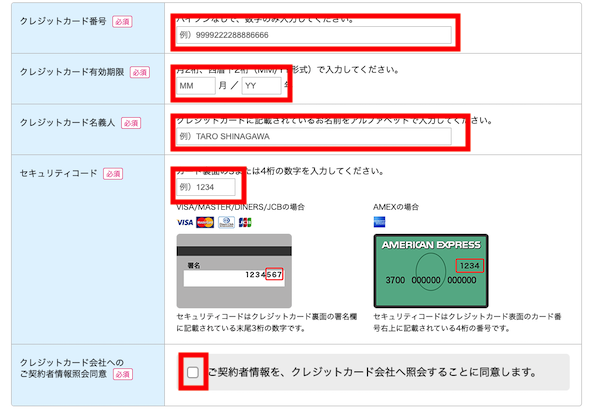The height and width of the screenshot is (415, 600).
Task: Click the small American Express logo icon
Action: pos(380,222)
